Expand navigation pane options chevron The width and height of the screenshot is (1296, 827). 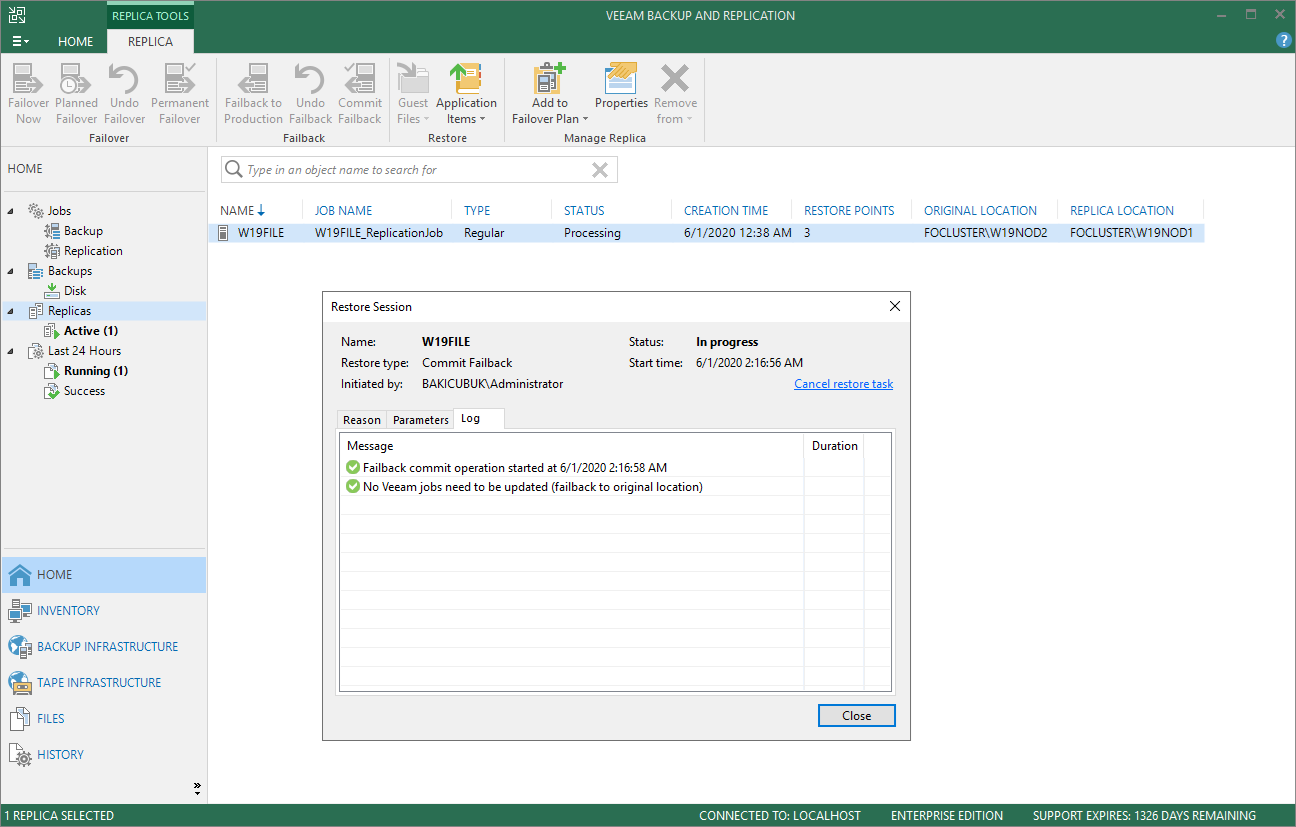click(x=197, y=788)
